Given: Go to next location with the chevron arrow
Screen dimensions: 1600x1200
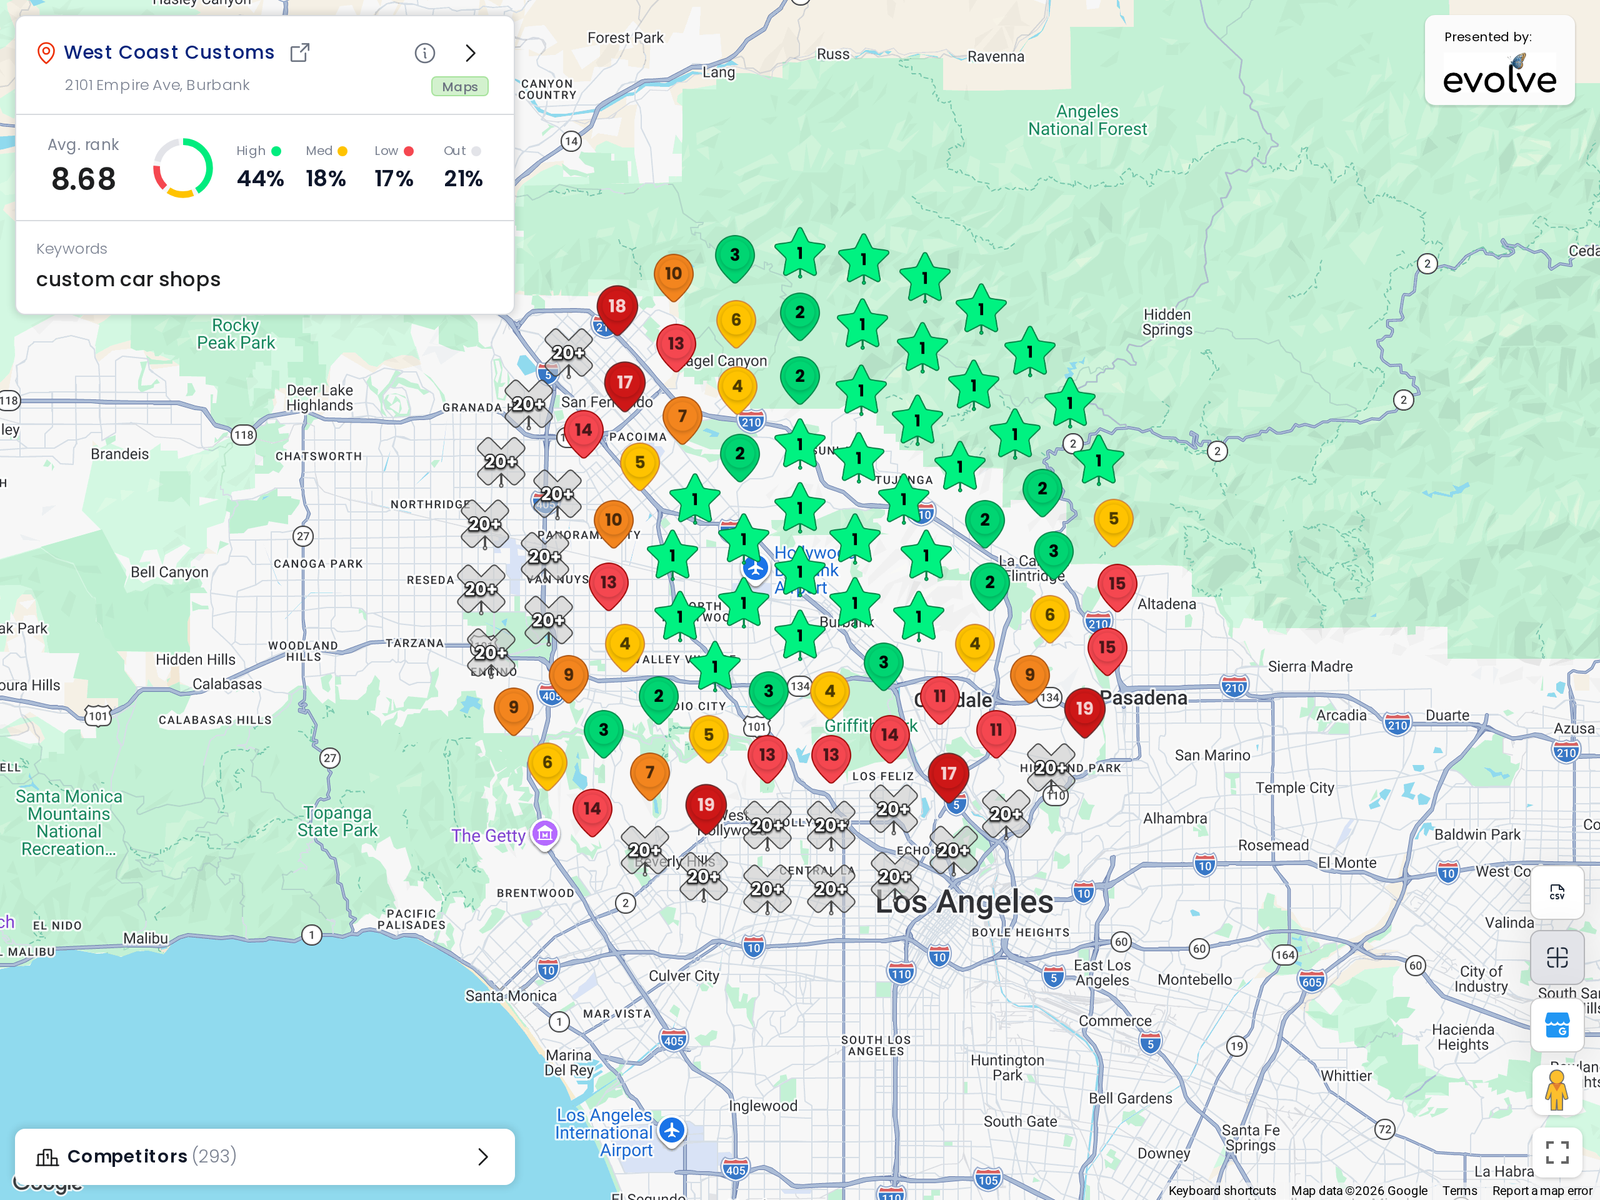Looking at the screenshot, I should tap(471, 53).
